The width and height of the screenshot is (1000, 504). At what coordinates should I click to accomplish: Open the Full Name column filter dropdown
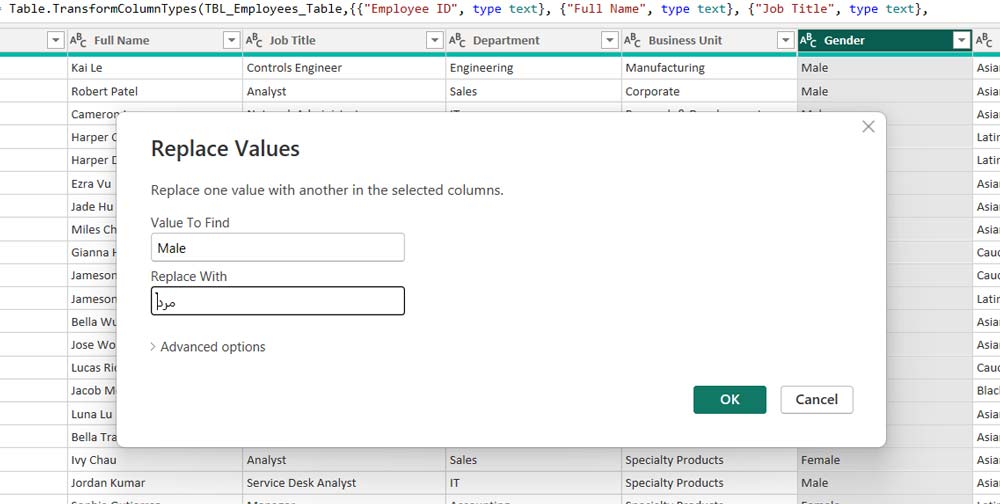[232, 41]
